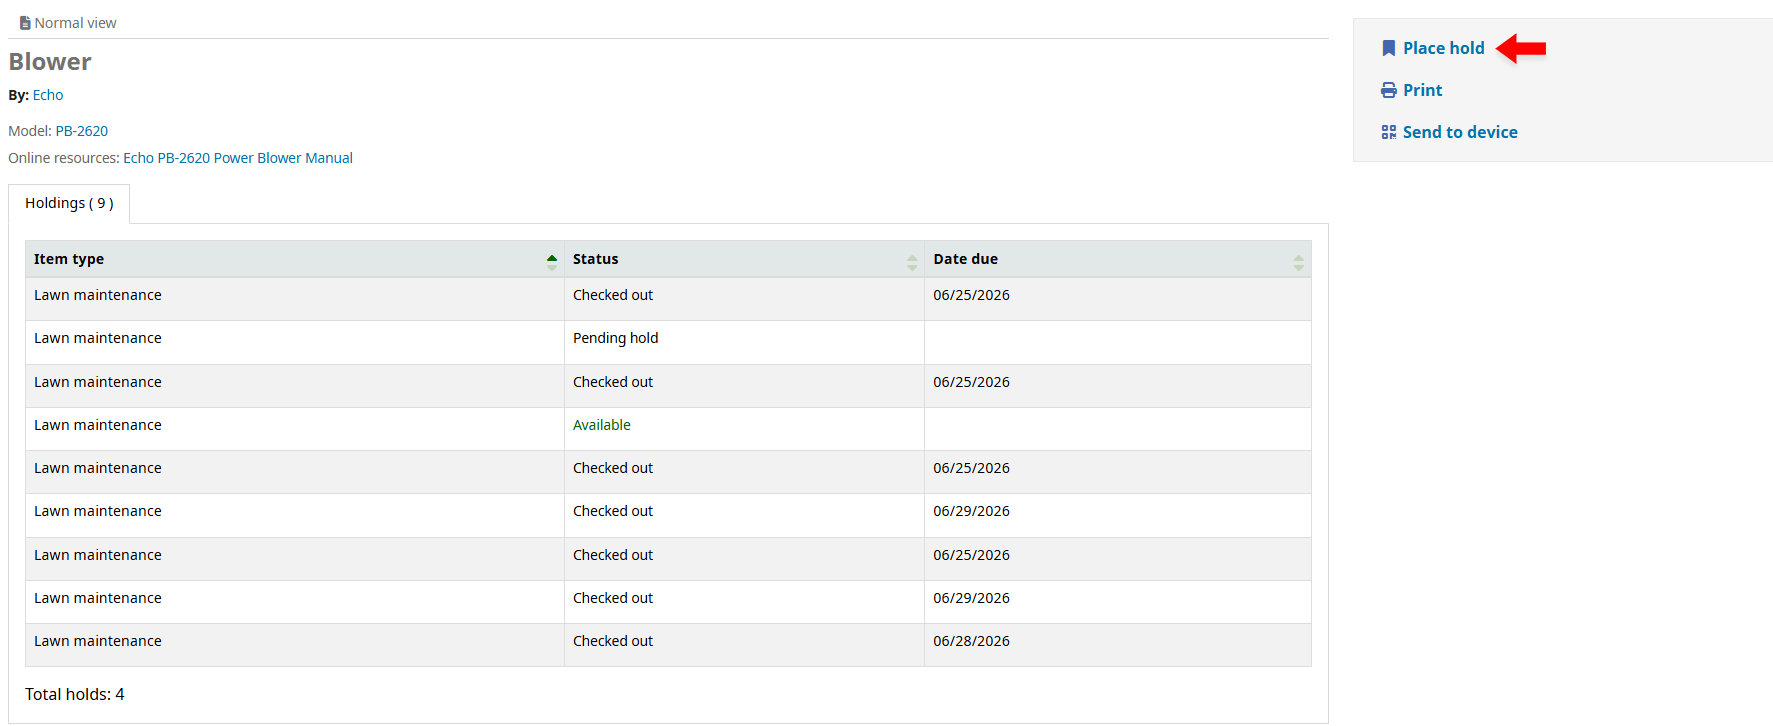
Task: Click the Item type column header
Action: click(x=295, y=259)
